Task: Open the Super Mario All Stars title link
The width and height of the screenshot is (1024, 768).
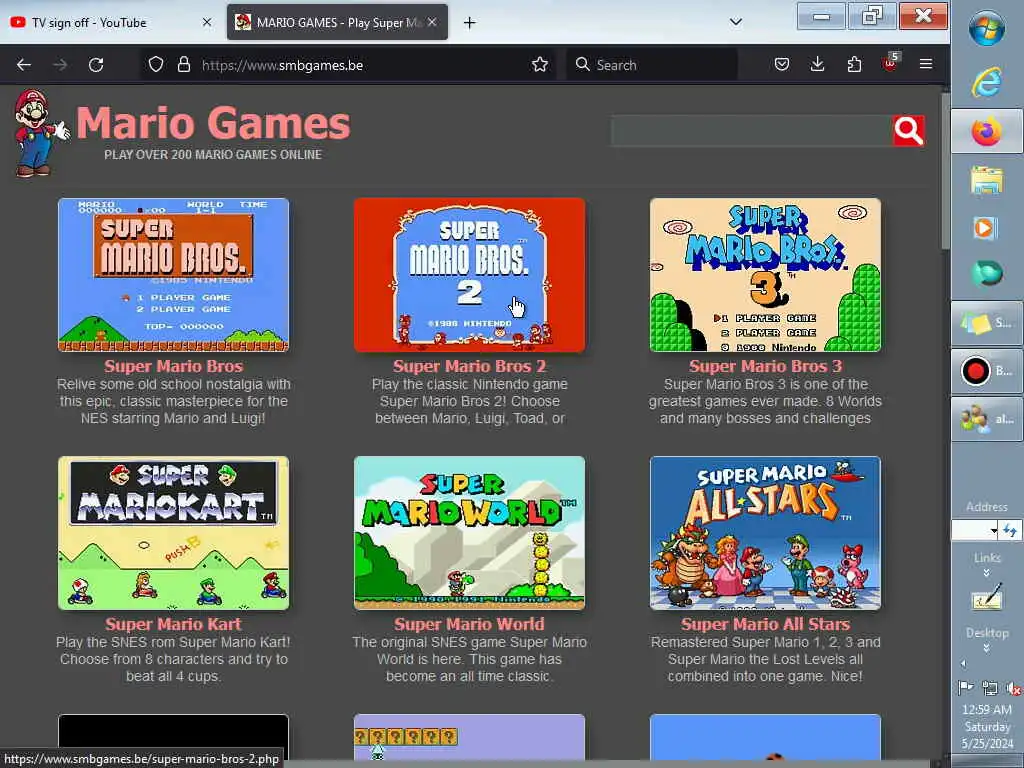Action: (x=765, y=624)
